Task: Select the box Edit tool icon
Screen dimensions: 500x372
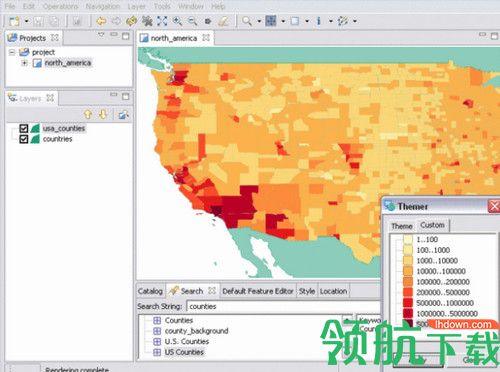Action: tap(295, 21)
